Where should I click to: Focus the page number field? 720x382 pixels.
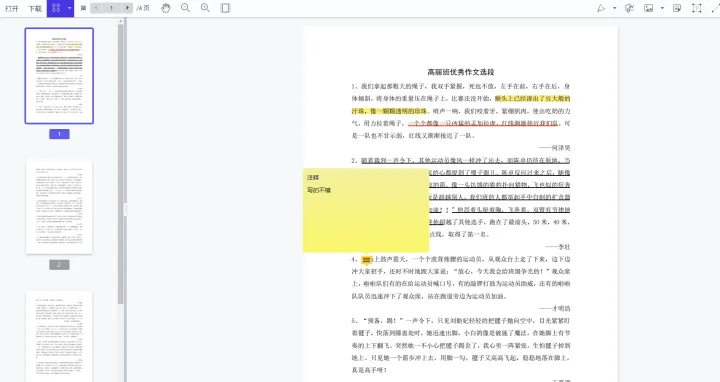pos(112,8)
